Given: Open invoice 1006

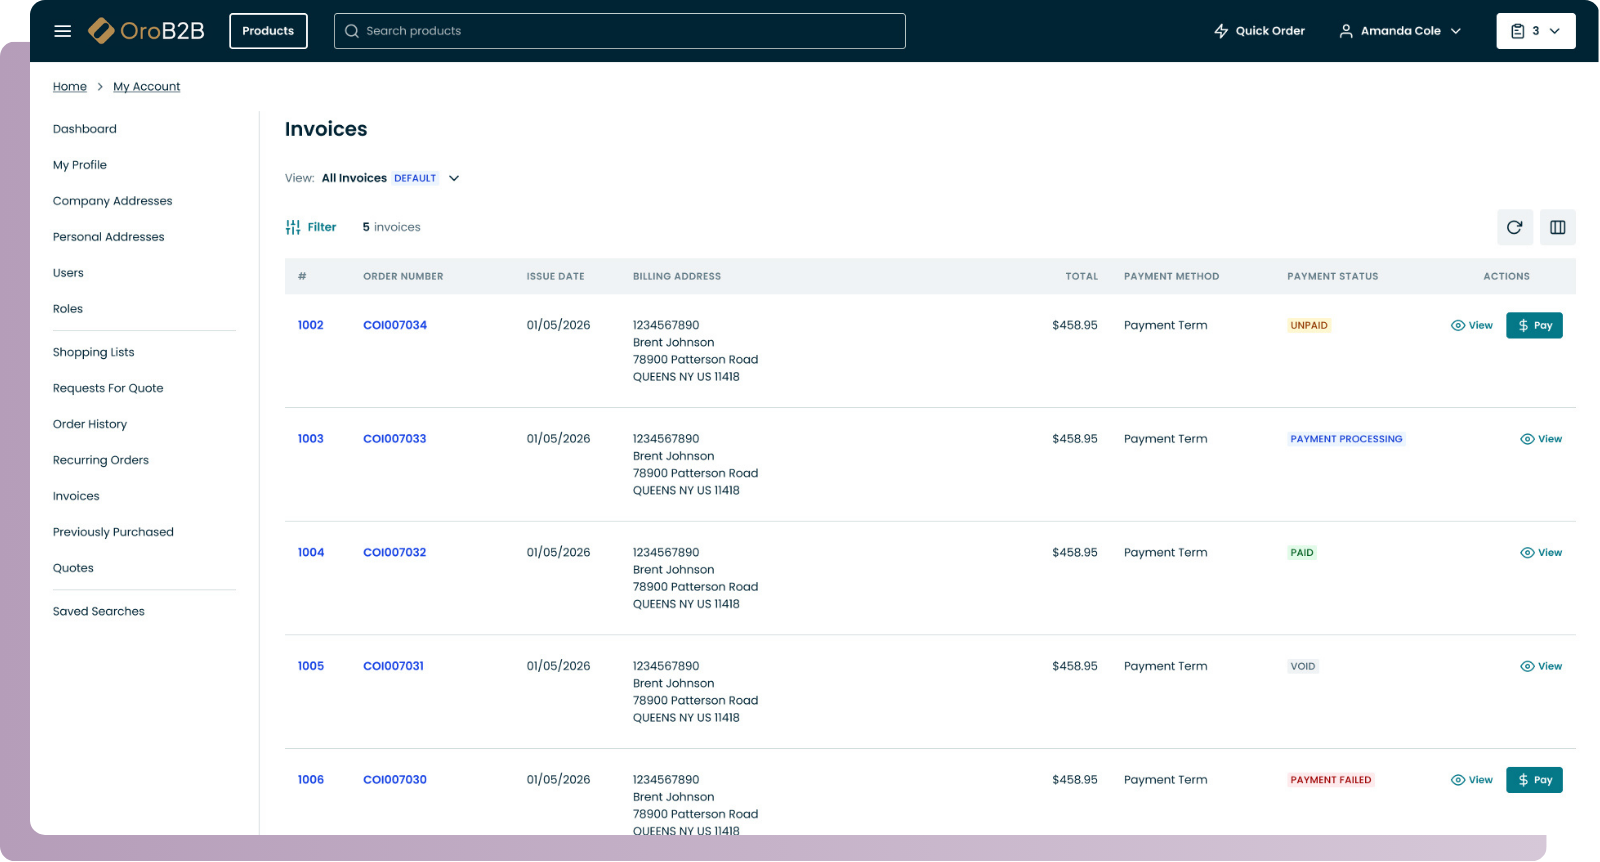Looking at the screenshot, I should [x=310, y=780].
